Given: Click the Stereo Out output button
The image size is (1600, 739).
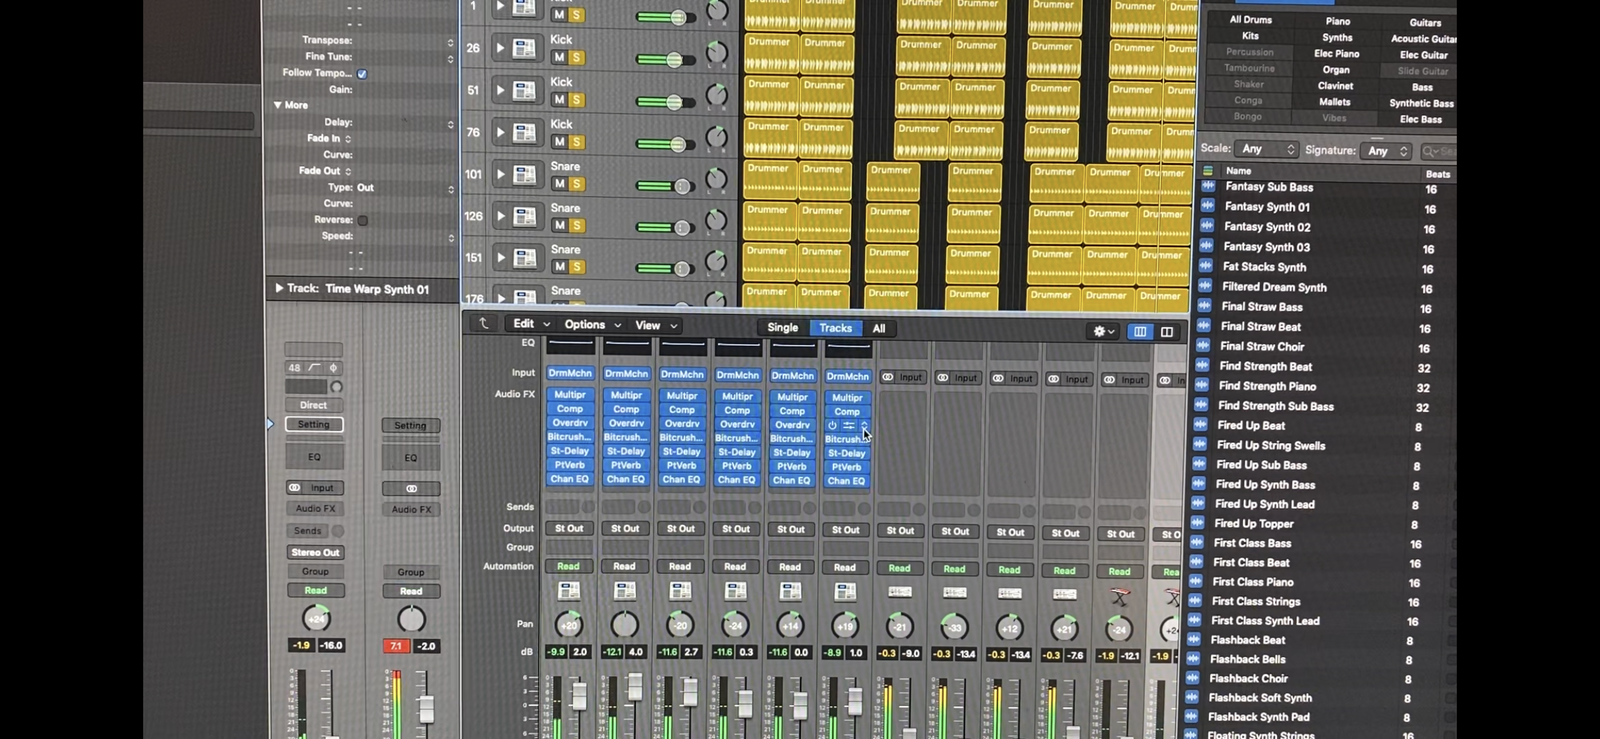Looking at the screenshot, I should 315,552.
